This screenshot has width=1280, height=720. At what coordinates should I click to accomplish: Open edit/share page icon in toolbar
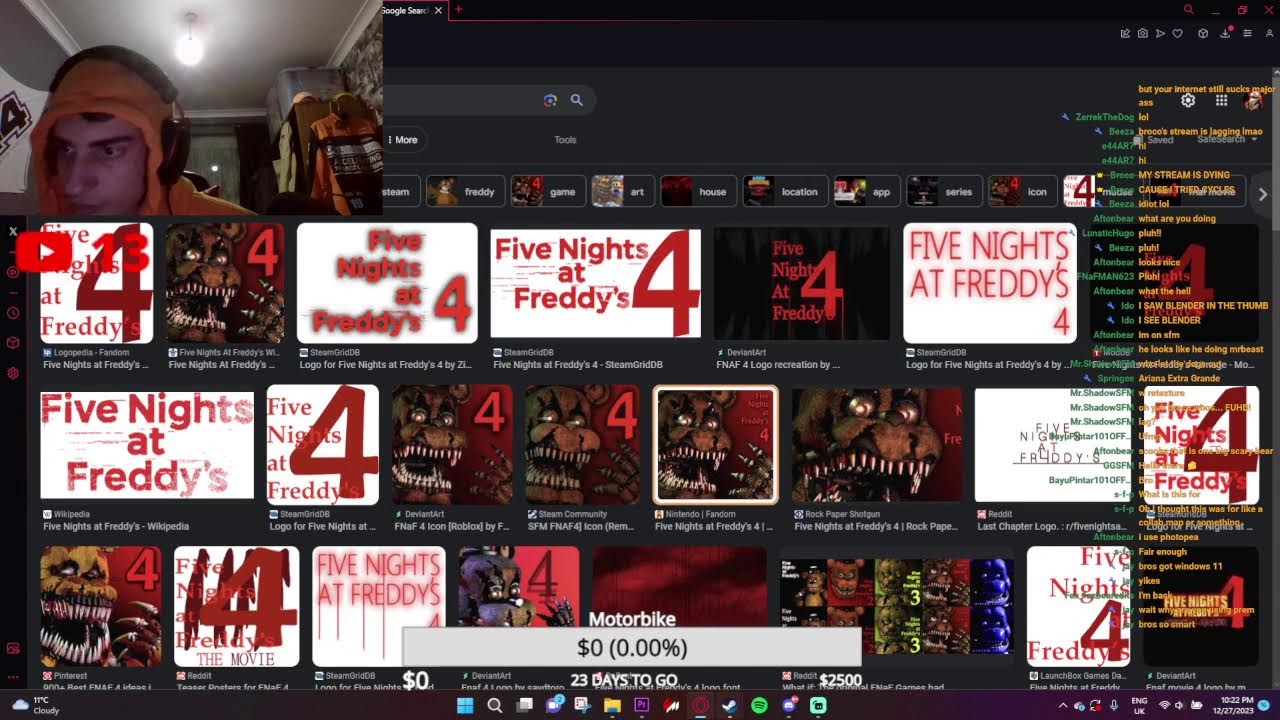point(1125,33)
